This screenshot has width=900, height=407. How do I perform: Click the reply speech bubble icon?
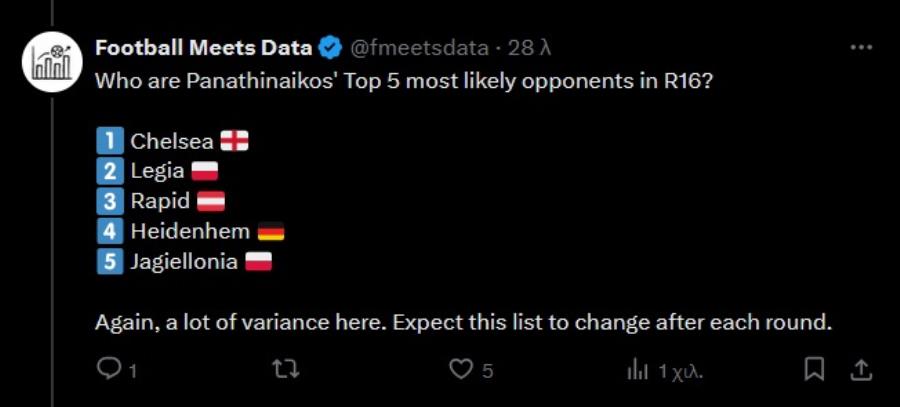[x=106, y=370]
